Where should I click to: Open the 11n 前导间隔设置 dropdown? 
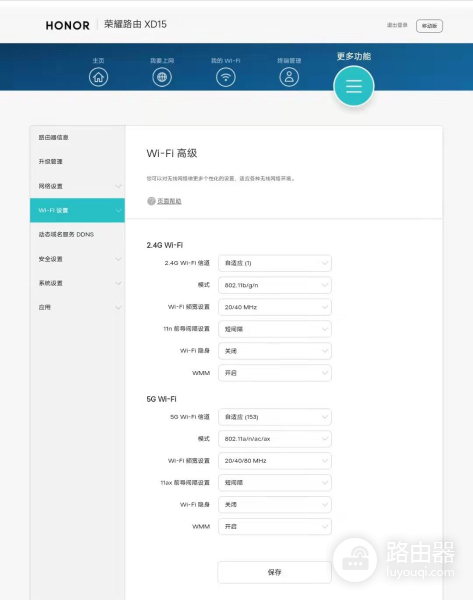pos(275,329)
